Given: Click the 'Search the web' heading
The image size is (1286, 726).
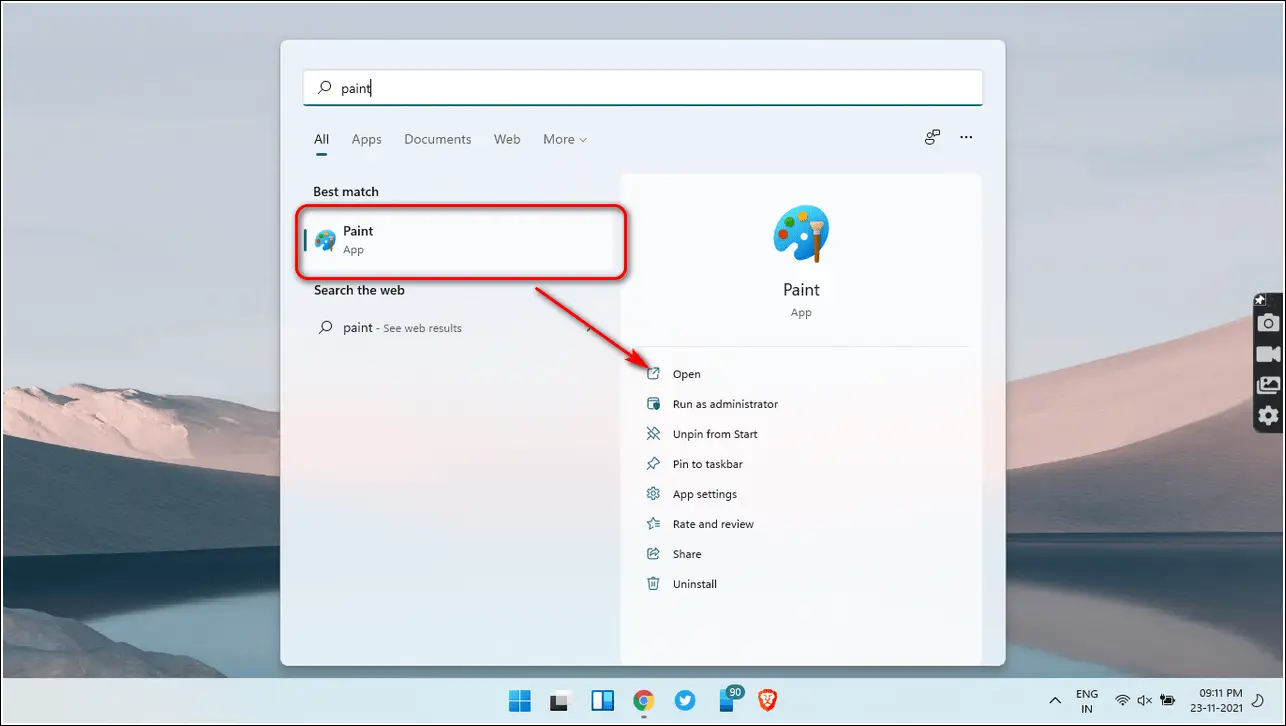Looking at the screenshot, I should [359, 290].
